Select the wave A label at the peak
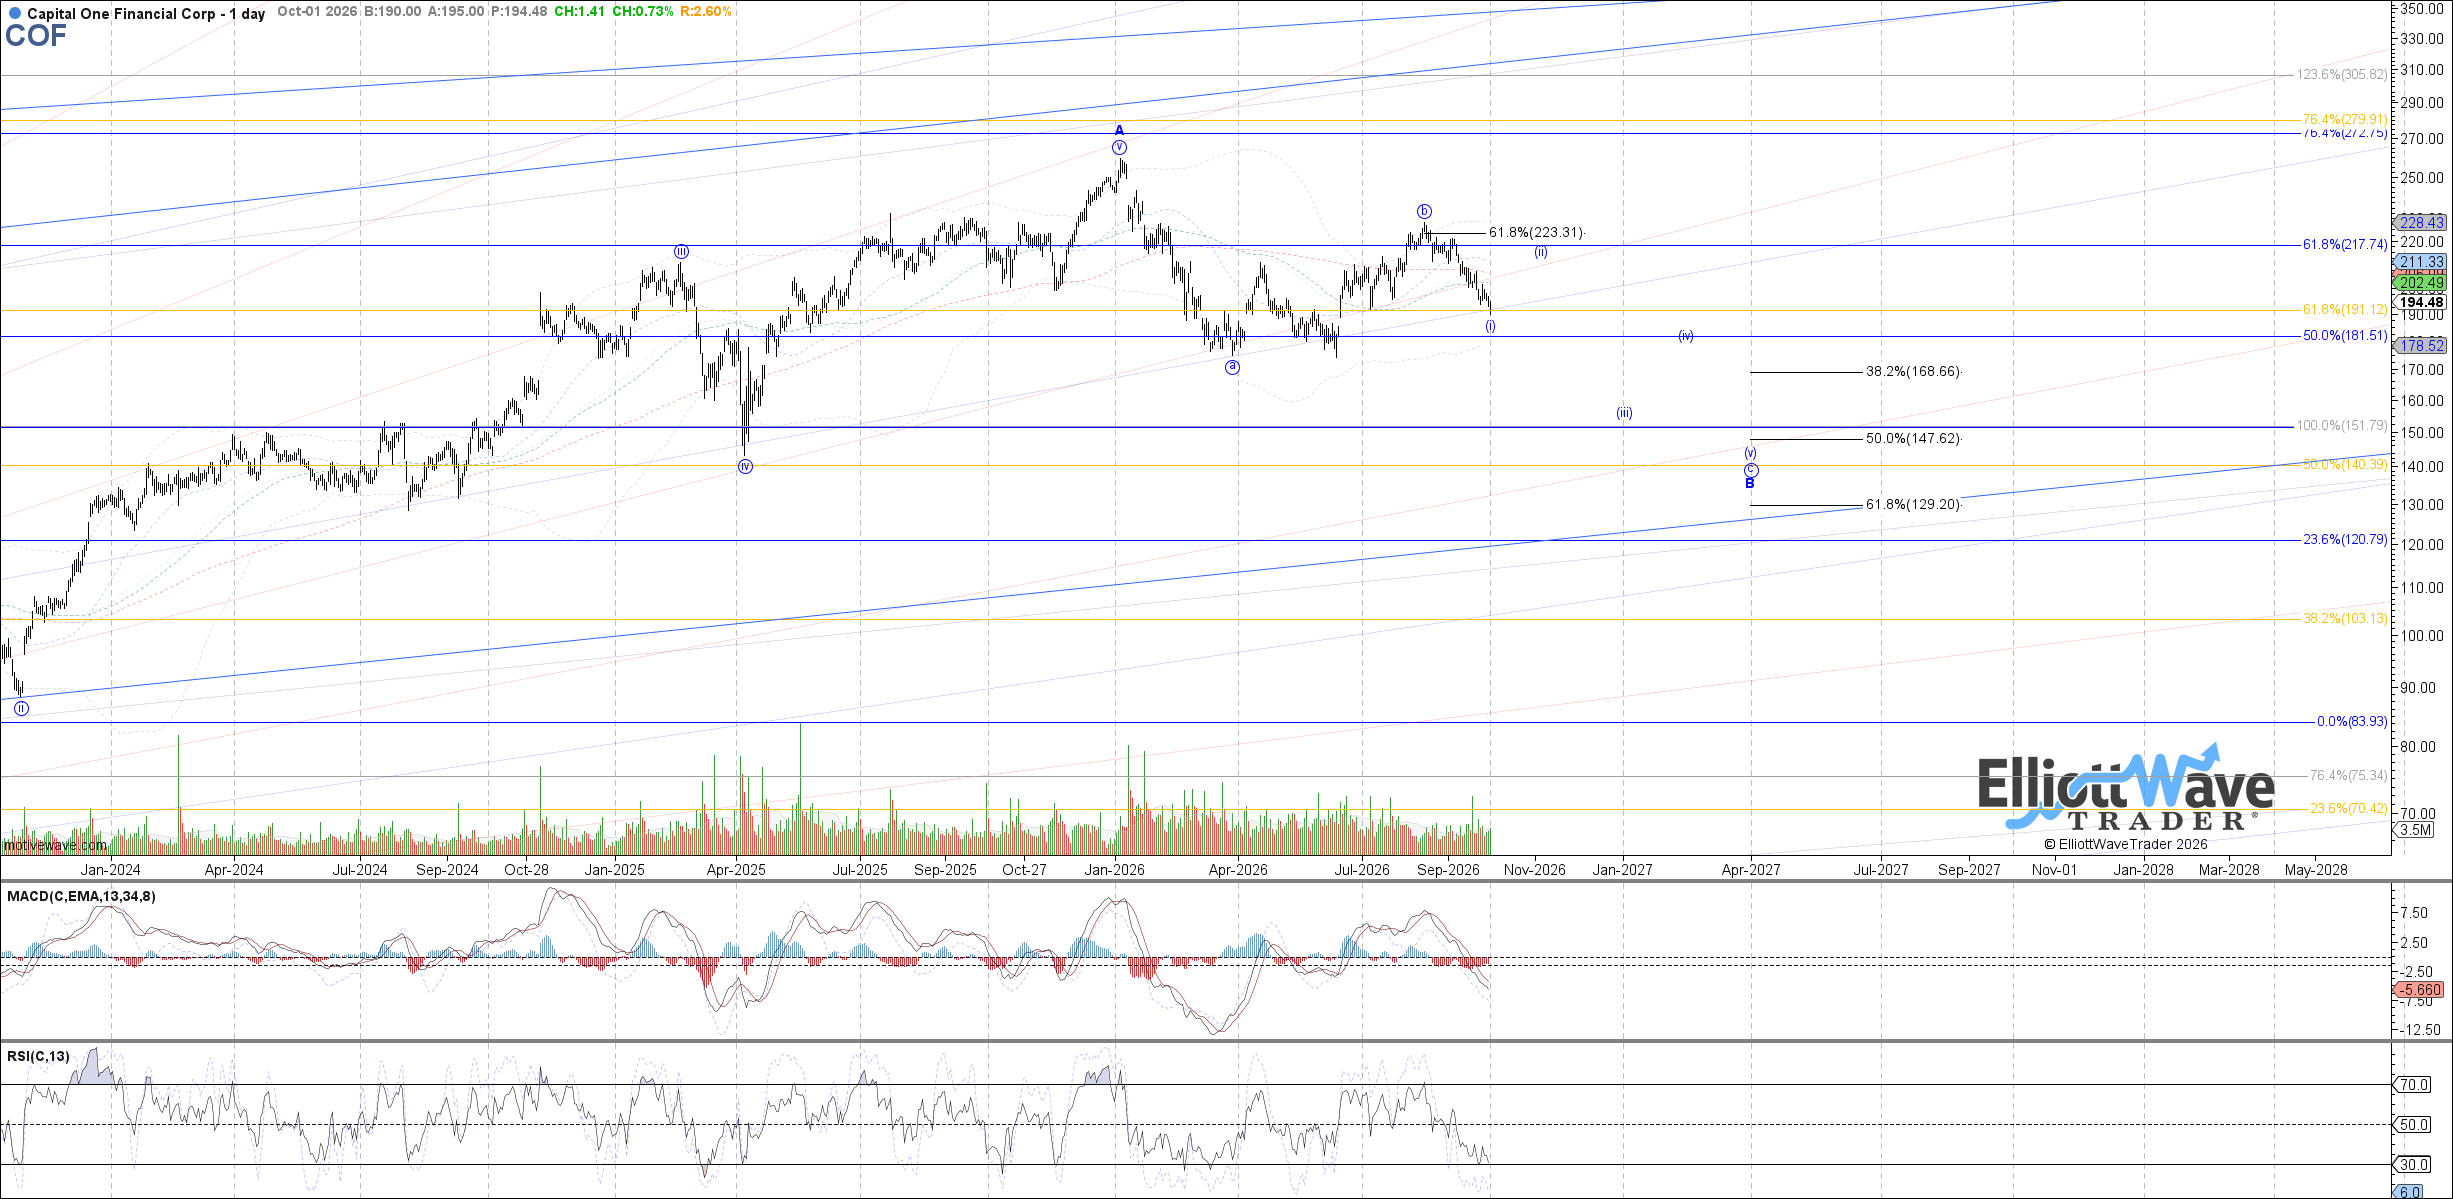Image resolution: width=2453 pixels, height=1199 pixels. click(x=1119, y=130)
